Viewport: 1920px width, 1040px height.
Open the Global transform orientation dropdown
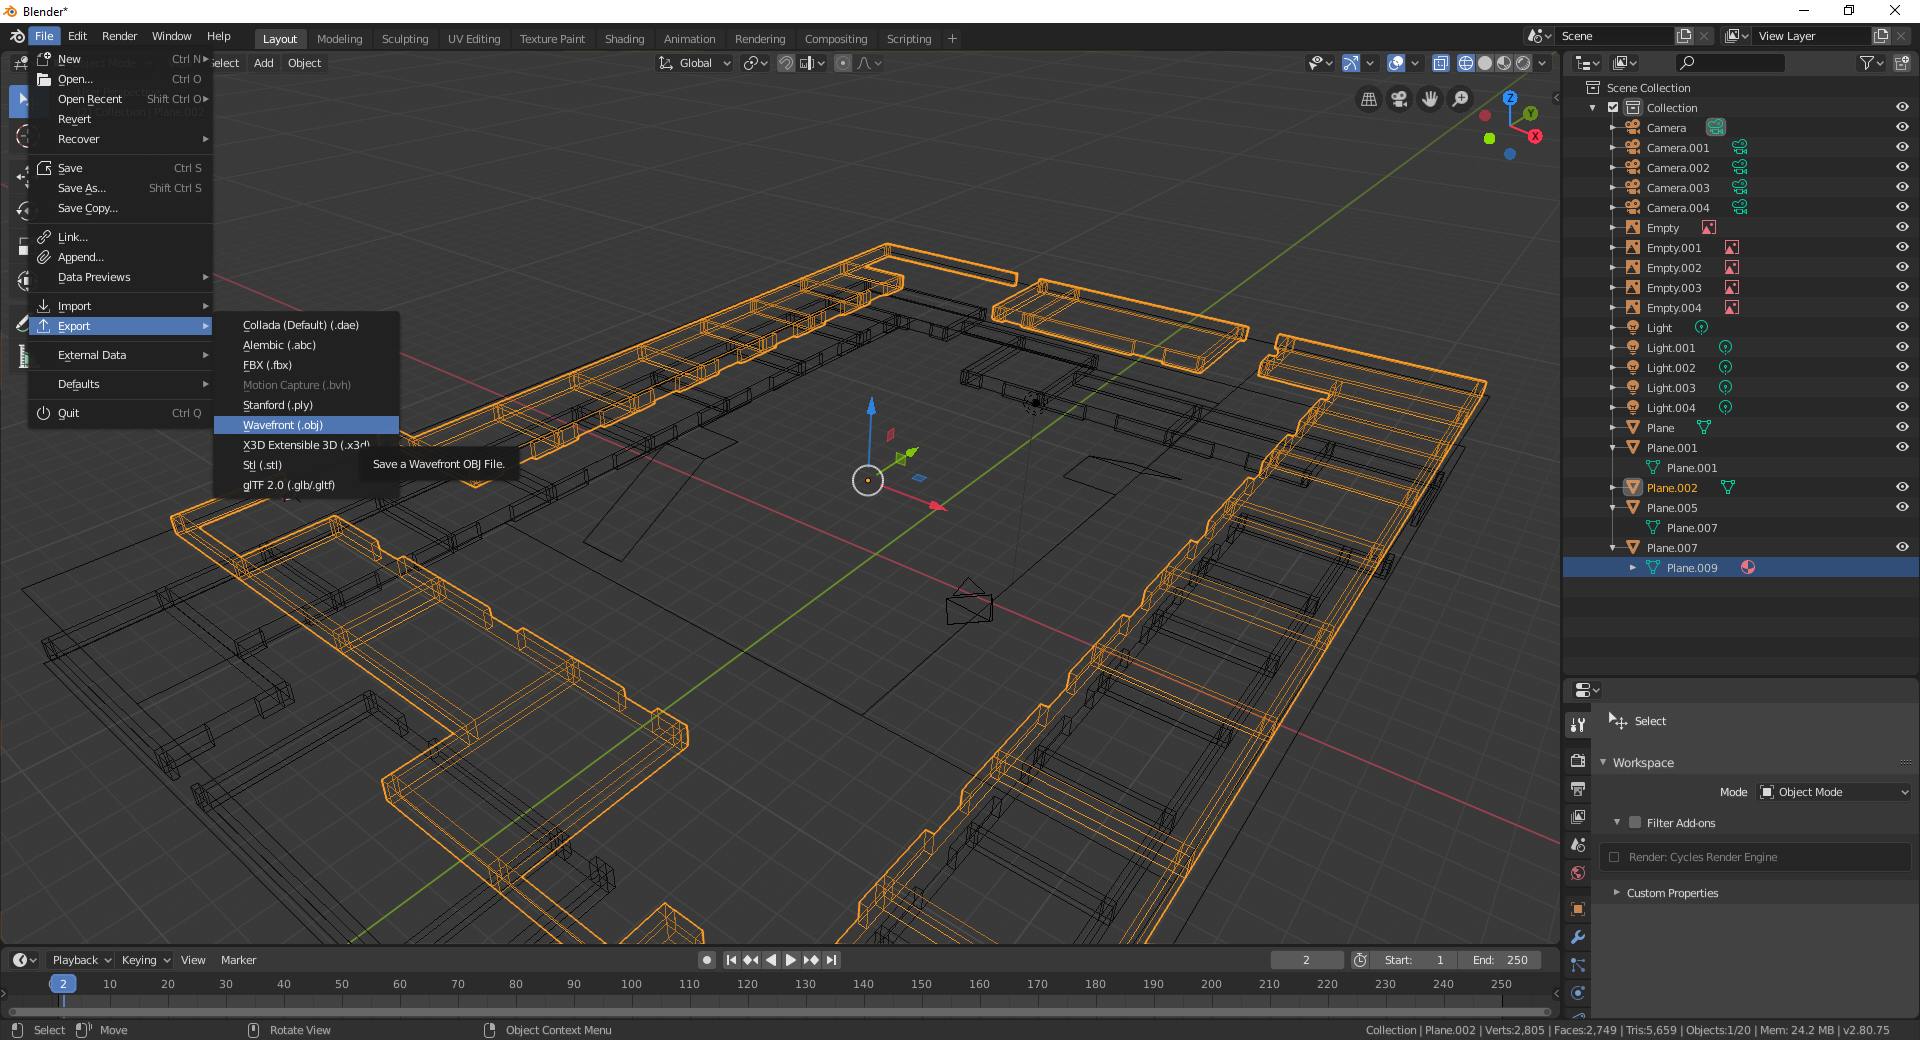click(x=695, y=63)
